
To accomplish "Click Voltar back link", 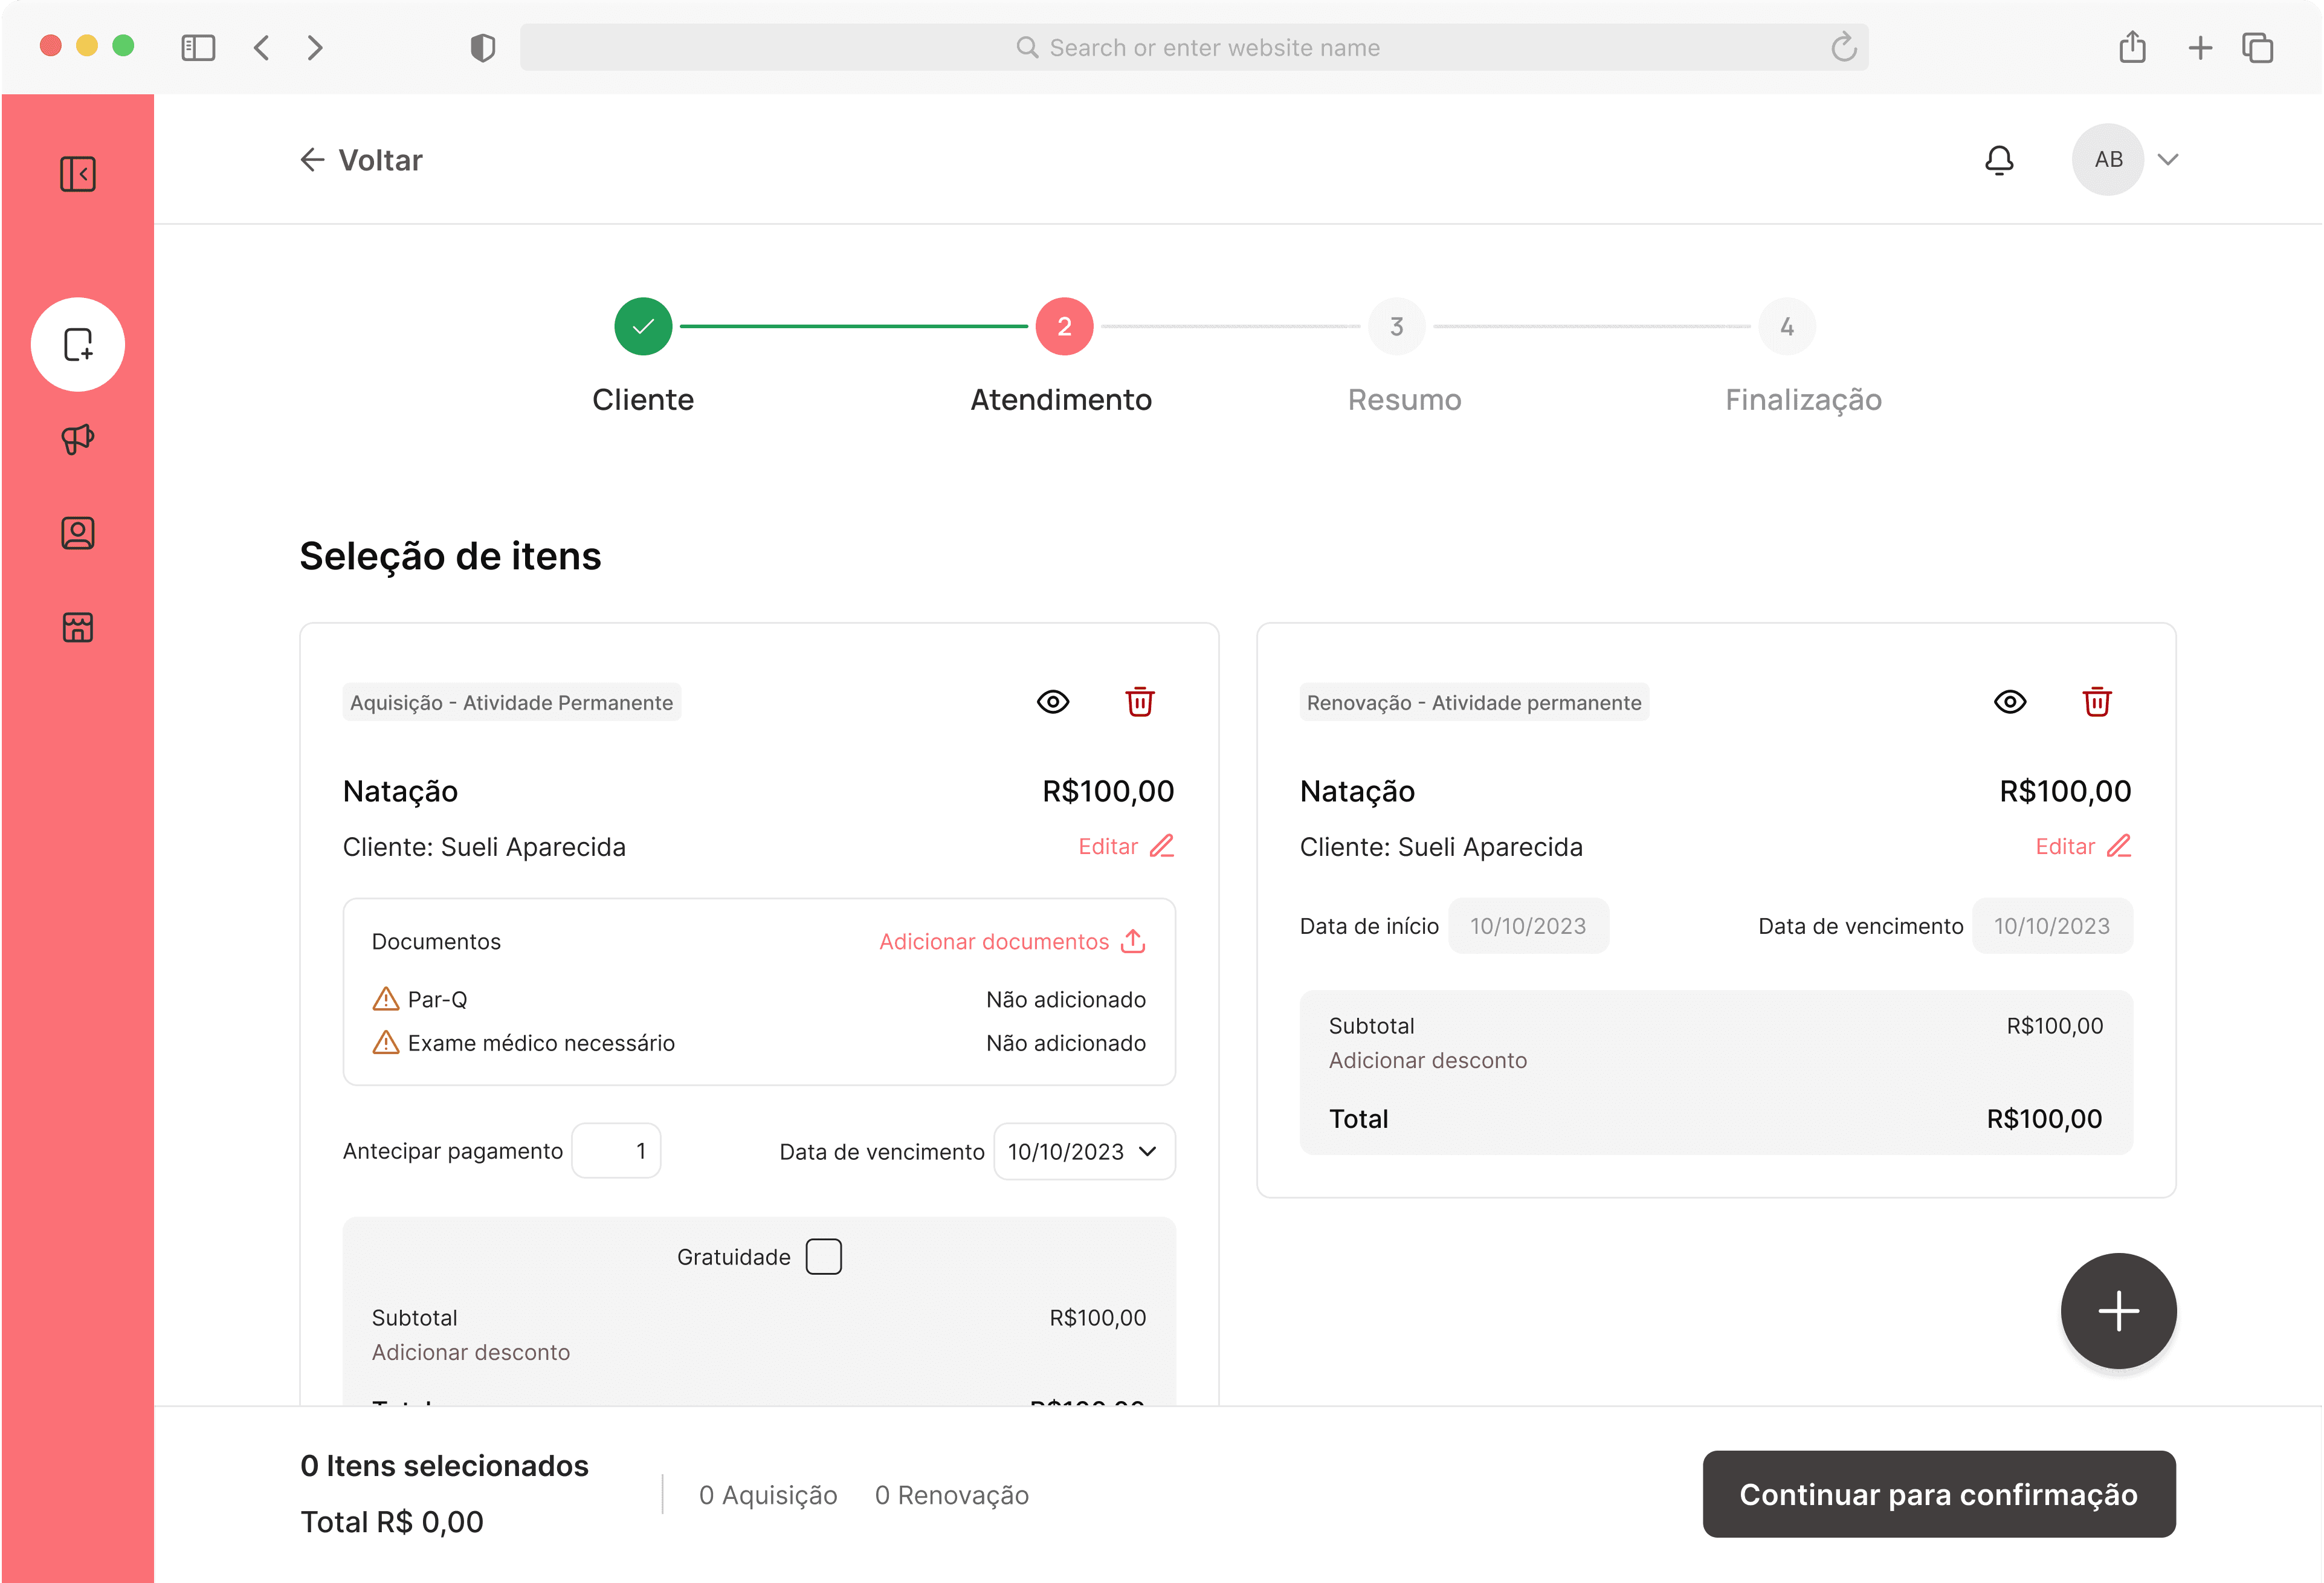I will click(361, 160).
